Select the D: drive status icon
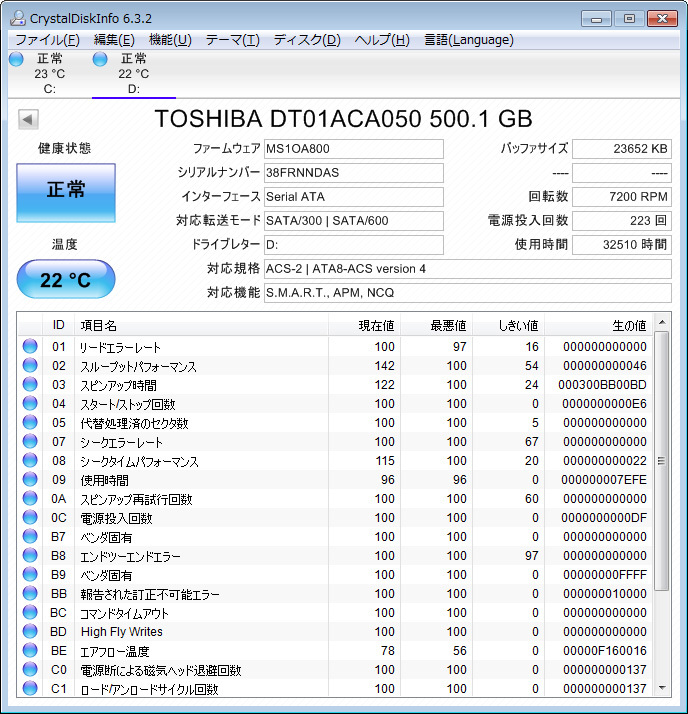The height and width of the screenshot is (714, 688). point(100,59)
